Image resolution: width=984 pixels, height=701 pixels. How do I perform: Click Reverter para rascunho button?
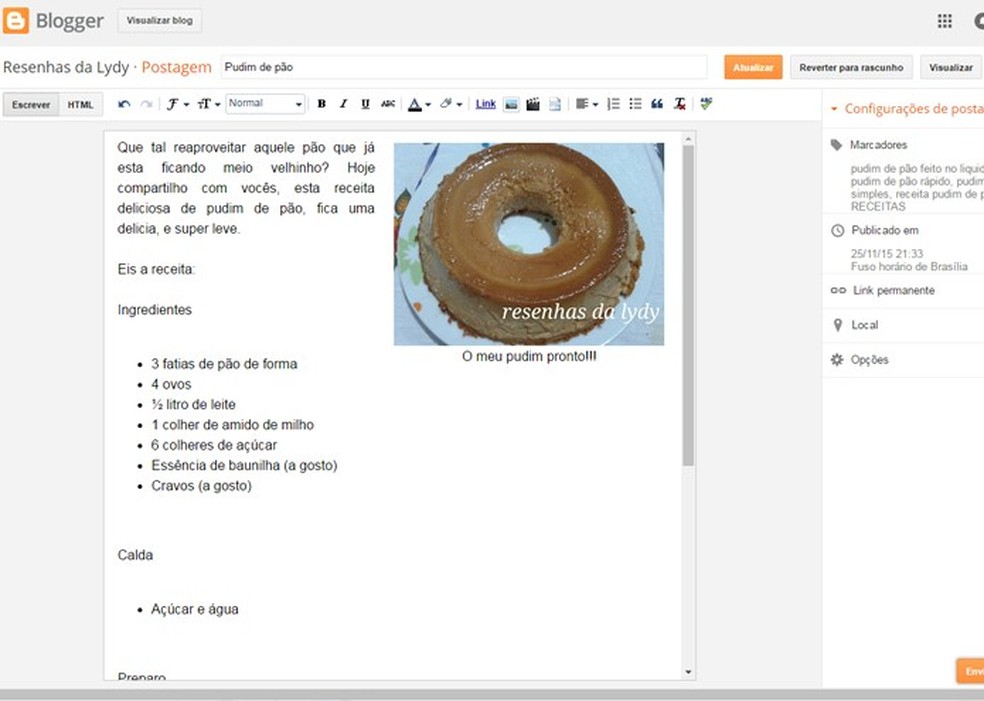pyautogui.click(x=851, y=67)
